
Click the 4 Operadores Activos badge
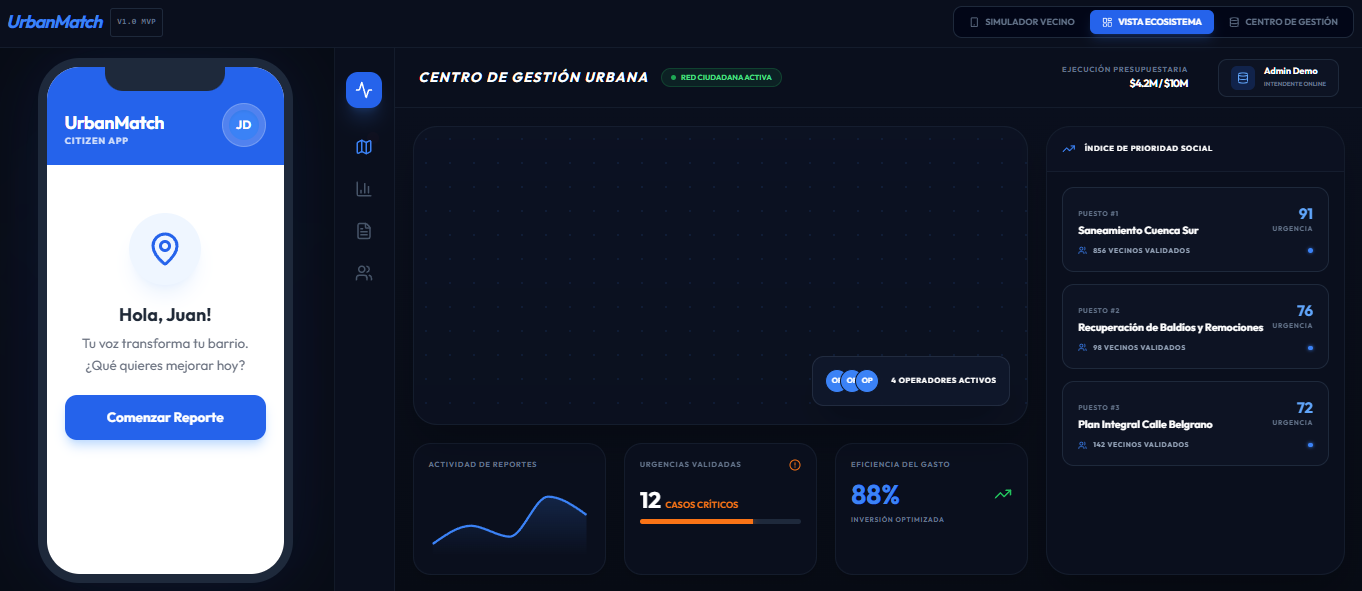tap(911, 381)
